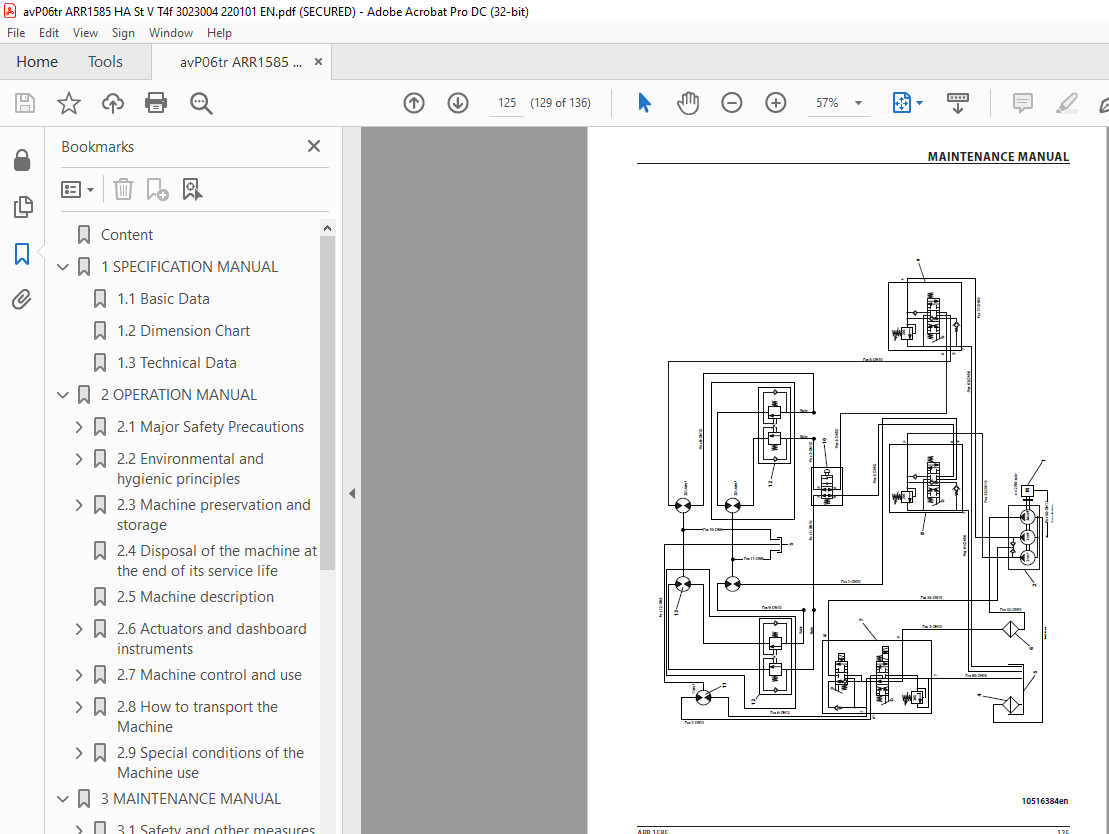1109x834 pixels.
Task: Open the Help menu
Action: [219, 33]
